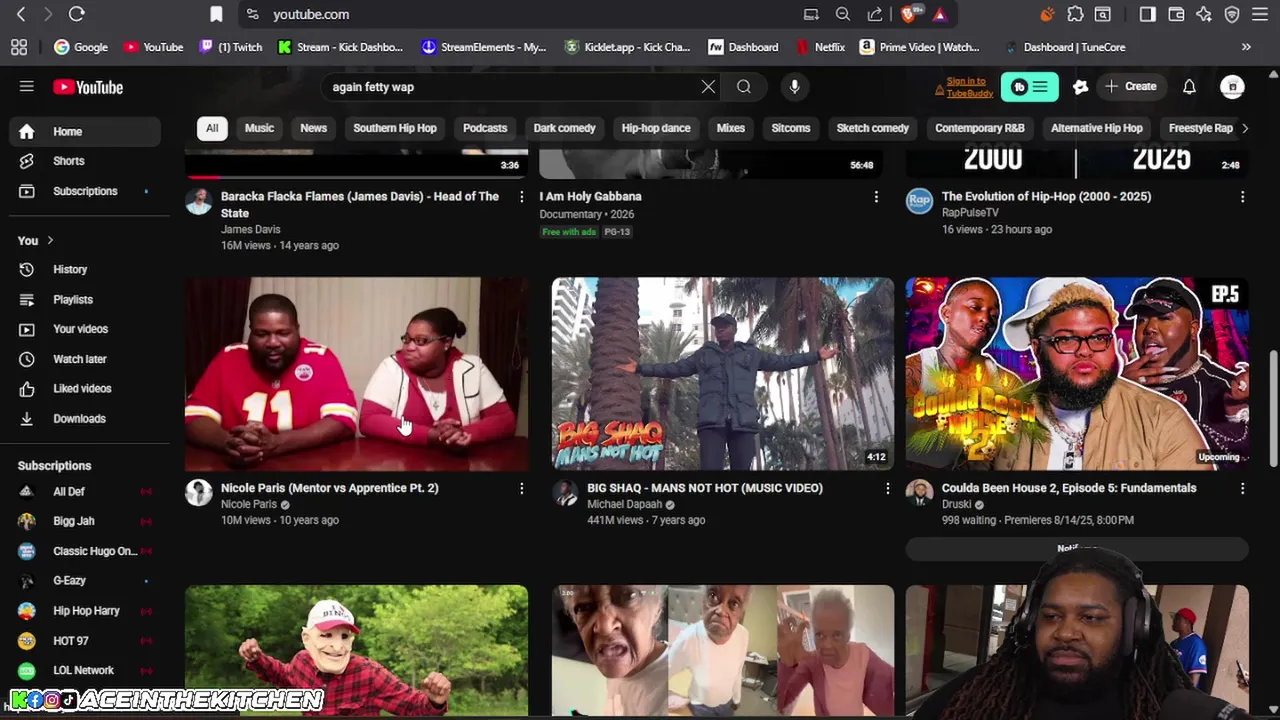This screenshot has width=1280, height=720.
Task: Go back with browser back arrow
Action: pos(21,14)
